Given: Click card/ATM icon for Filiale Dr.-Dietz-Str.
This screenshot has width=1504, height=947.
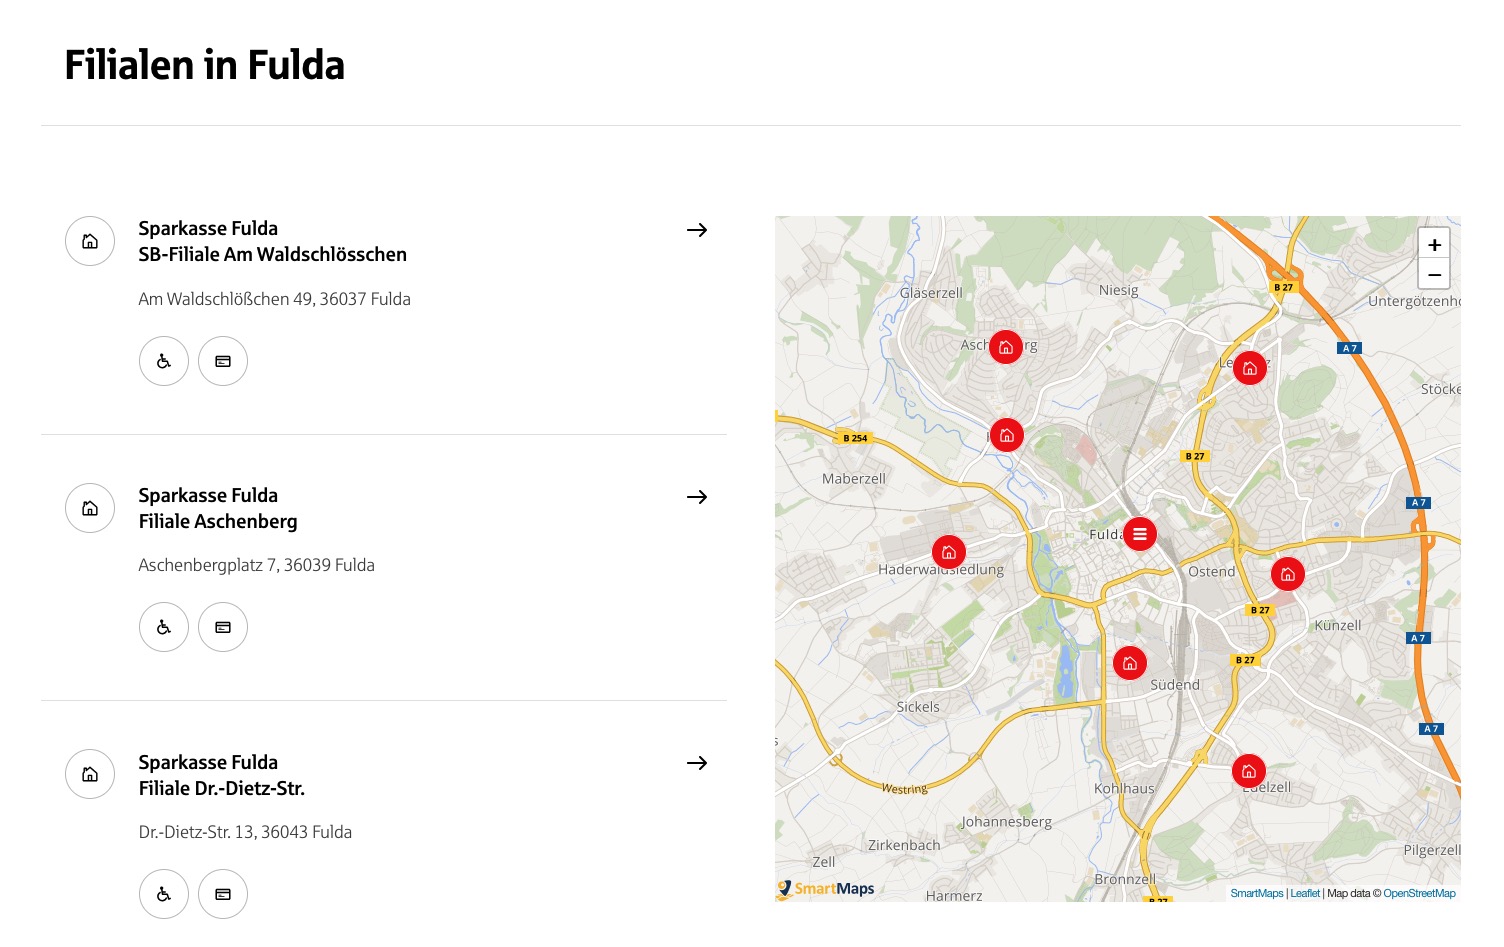Looking at the screenshot, I should point(223,894).
